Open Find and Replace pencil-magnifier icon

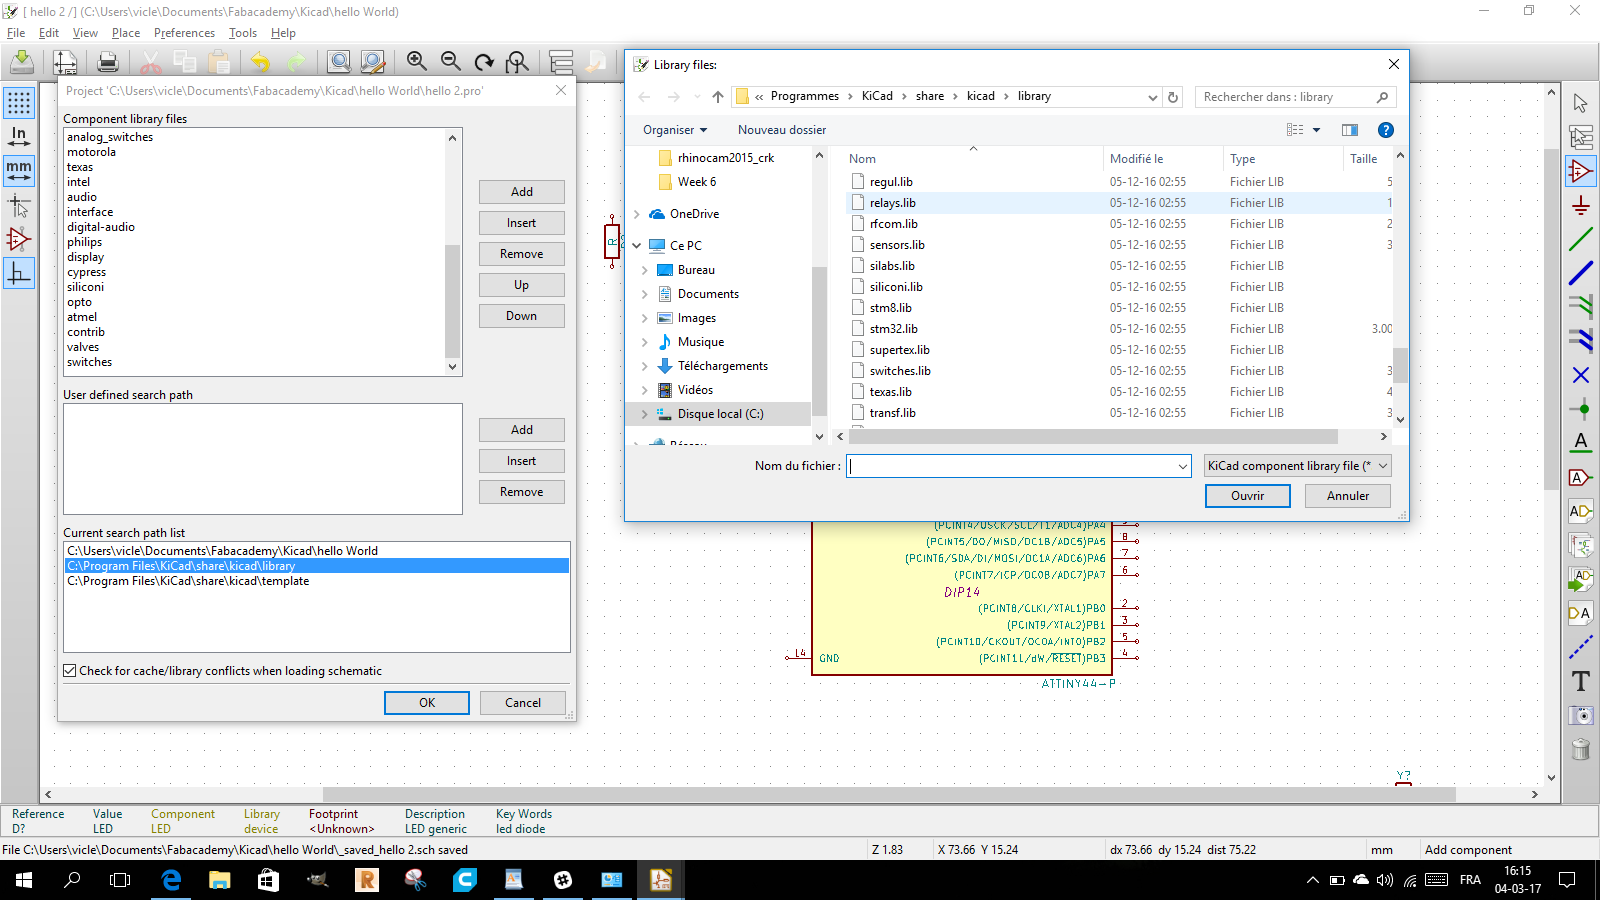[373, 62]
